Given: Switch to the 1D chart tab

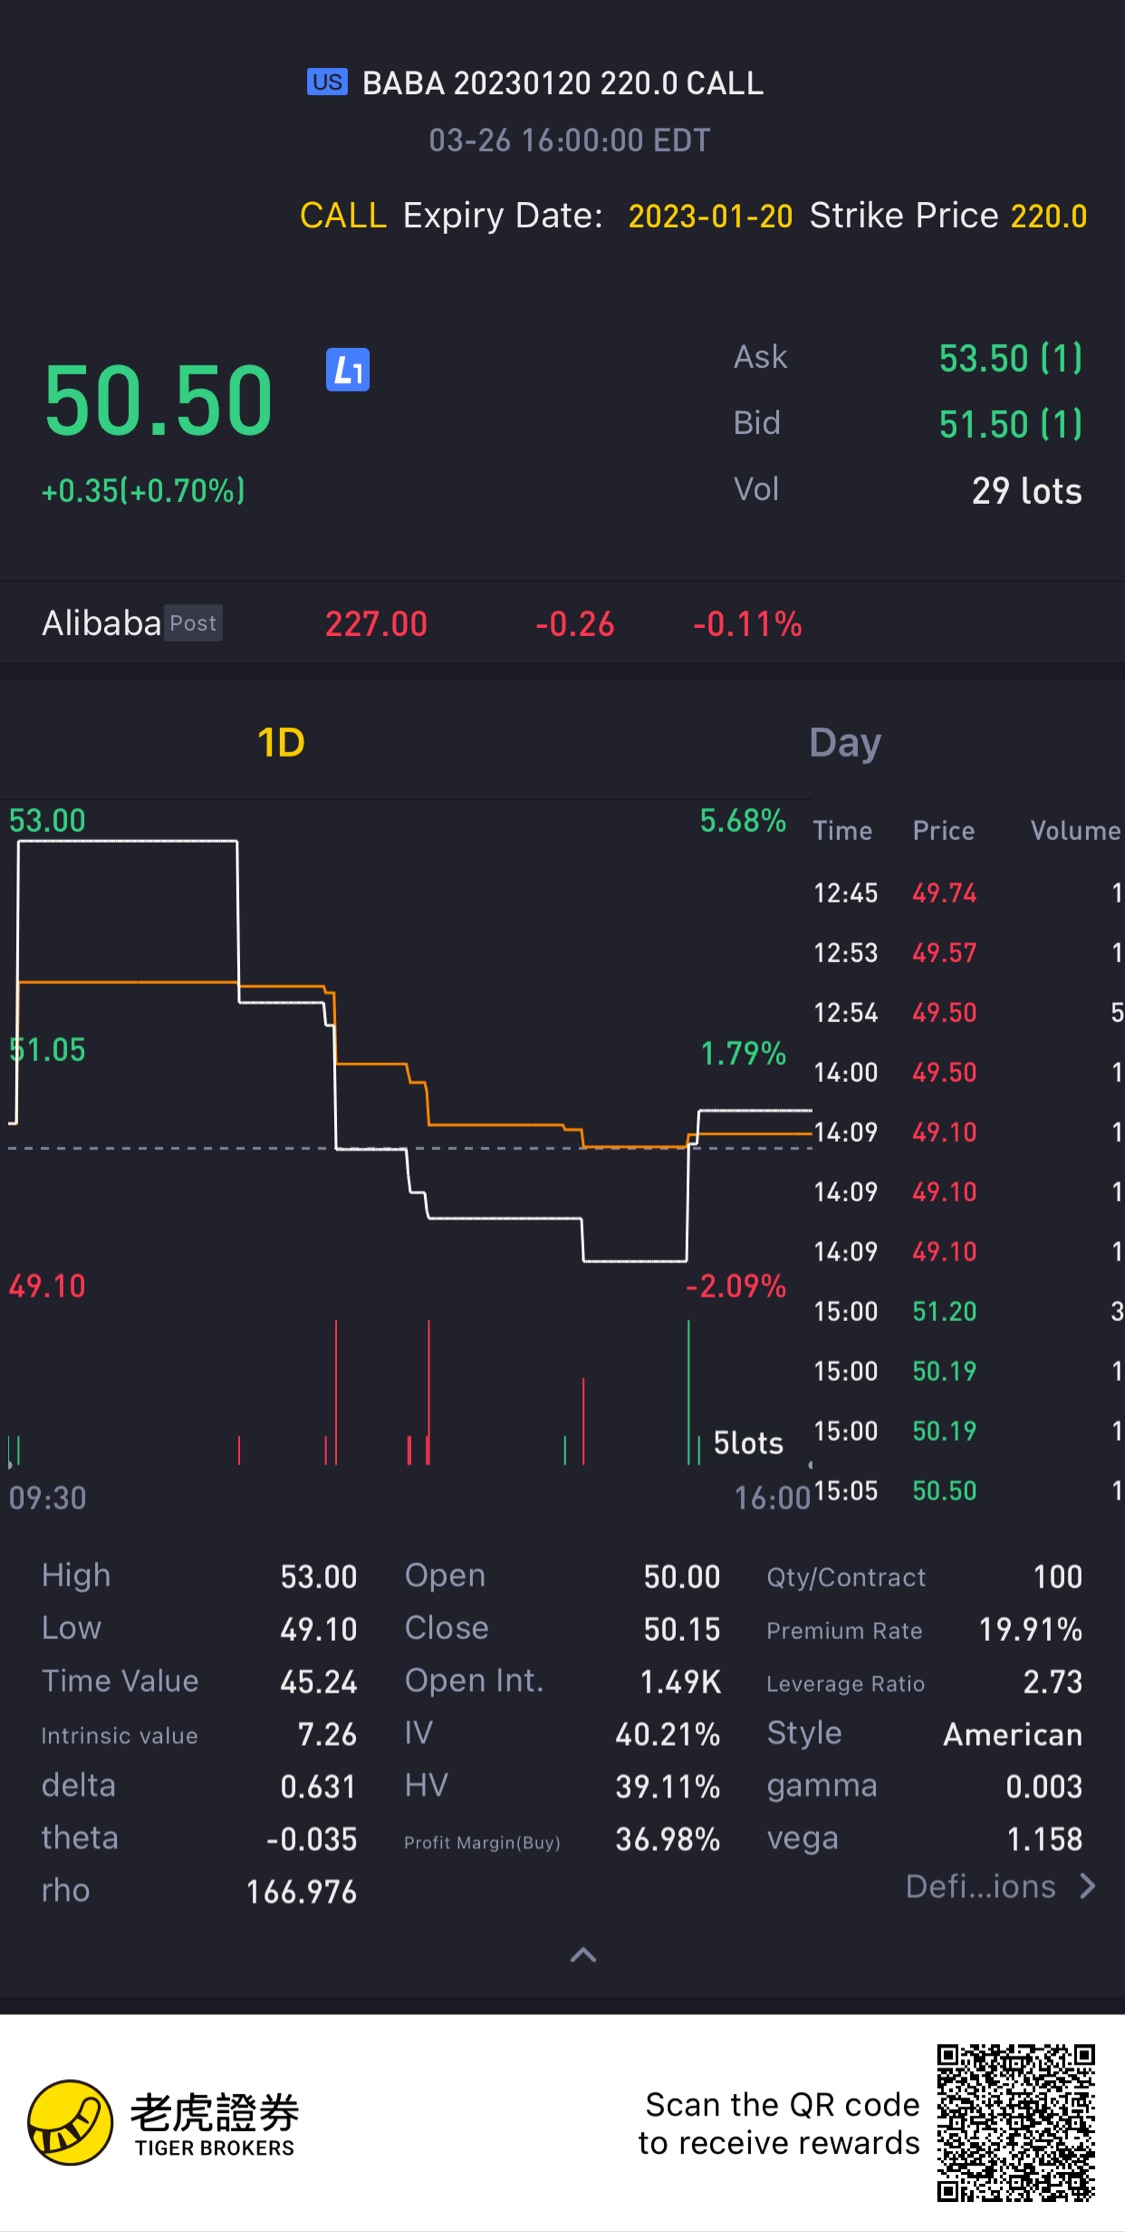Looking at the screenshot, I should pos(281,742).
